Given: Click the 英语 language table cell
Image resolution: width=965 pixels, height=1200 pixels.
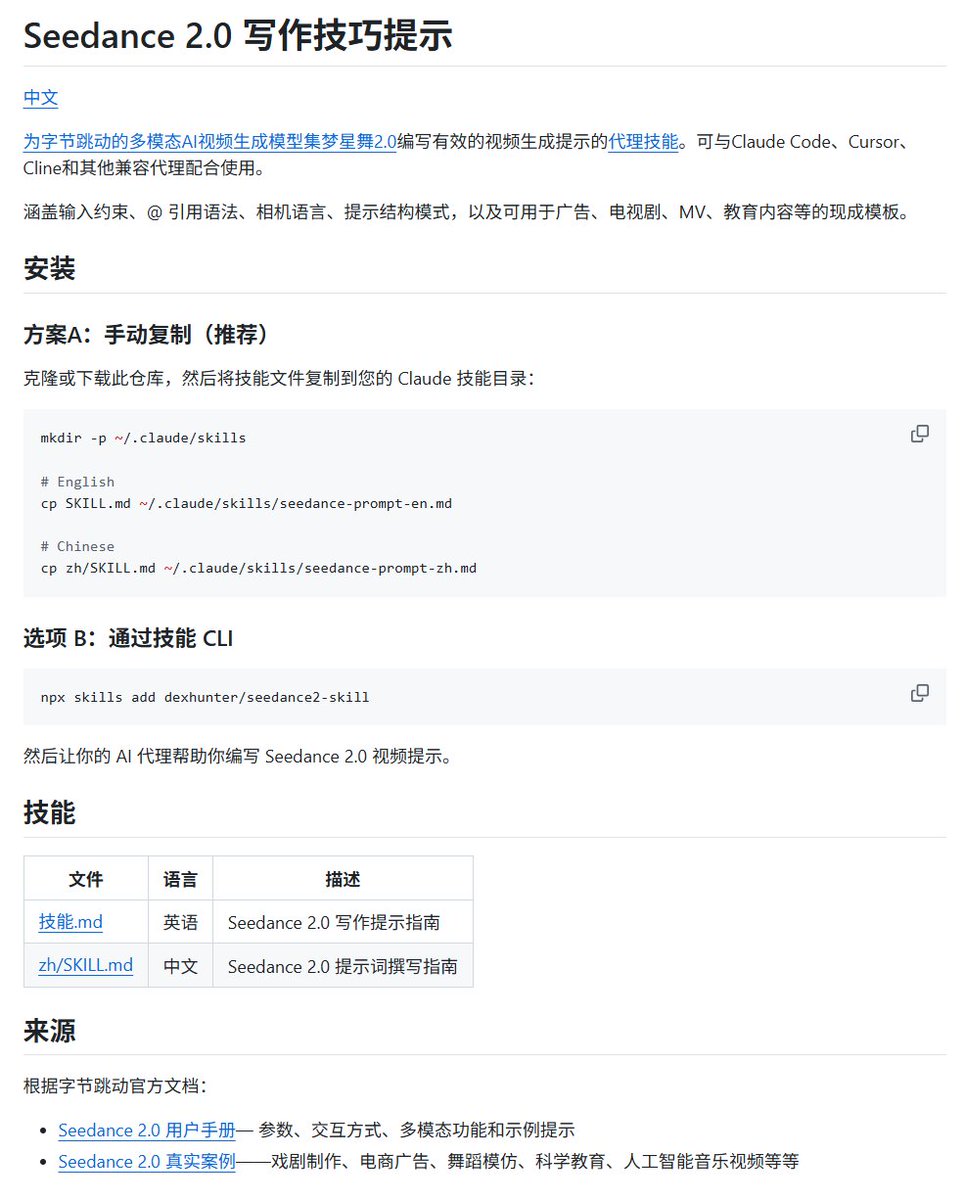Looking at the screenshot, I should 180,922.
